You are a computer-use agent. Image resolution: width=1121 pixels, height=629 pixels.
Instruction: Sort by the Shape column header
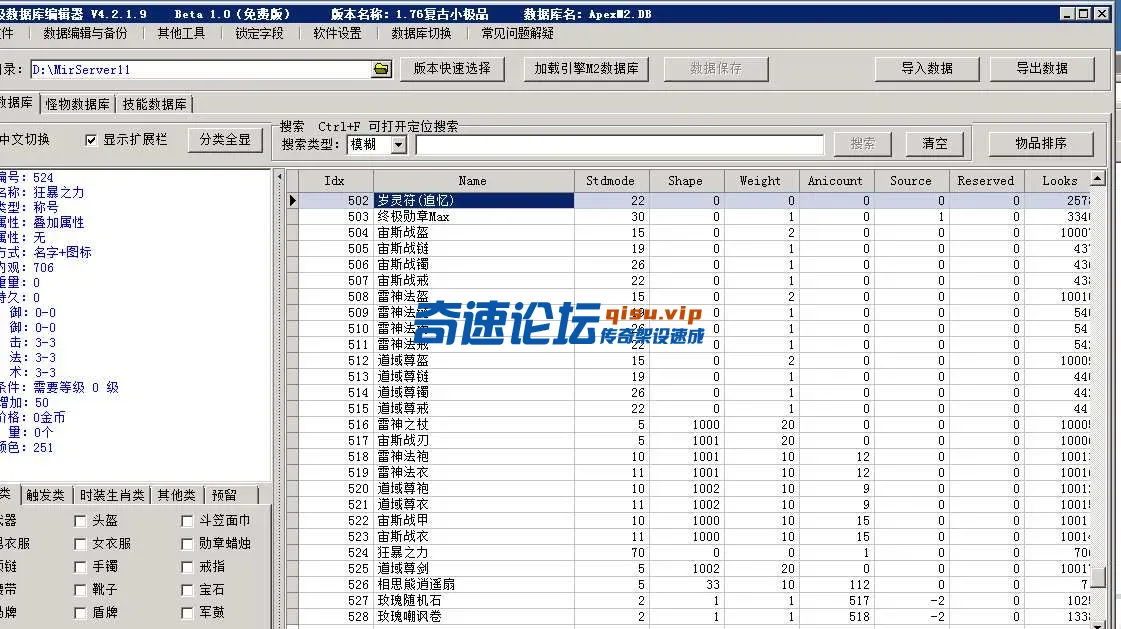click(x=685, y=181)
